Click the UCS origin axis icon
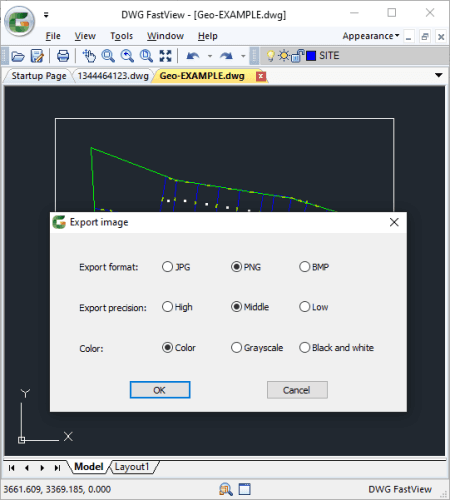 pyautogui.click(x=21, y=440)
